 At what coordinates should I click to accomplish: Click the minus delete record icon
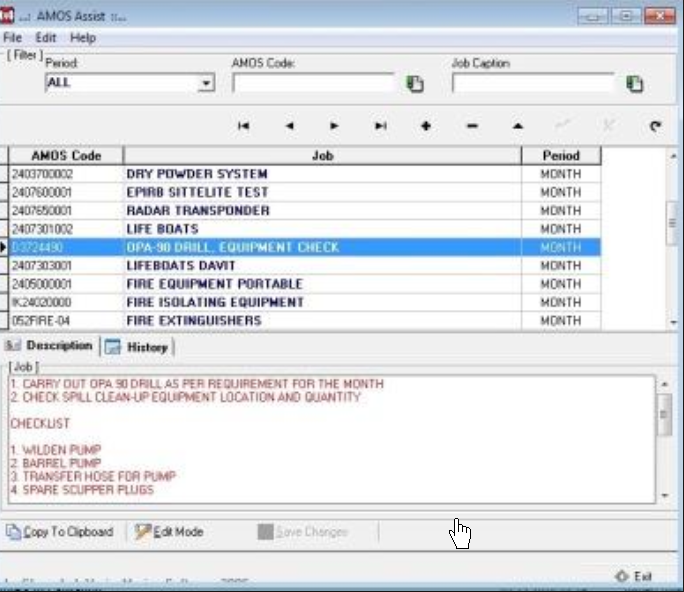472,126
